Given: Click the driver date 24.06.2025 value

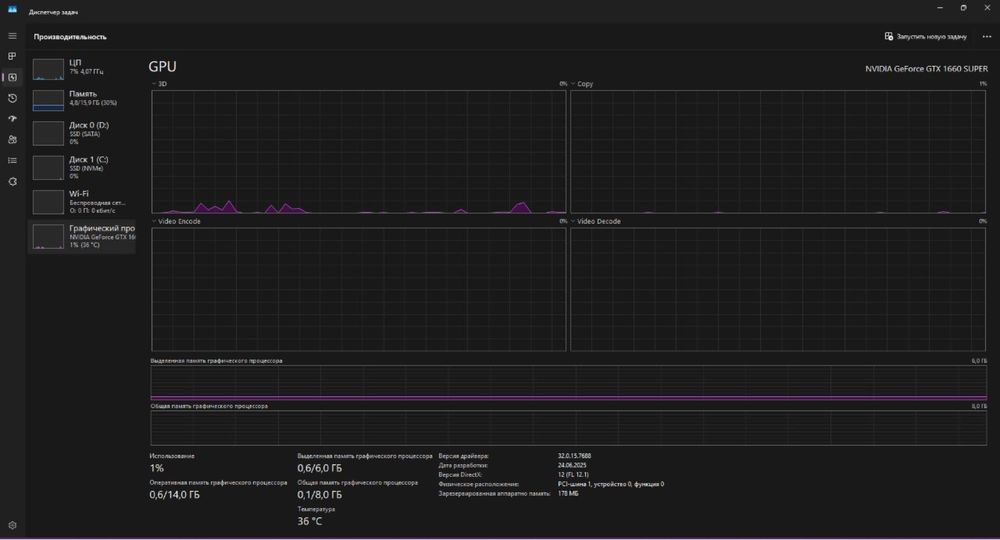Looking at the screenshot, I should coord(571,465).
